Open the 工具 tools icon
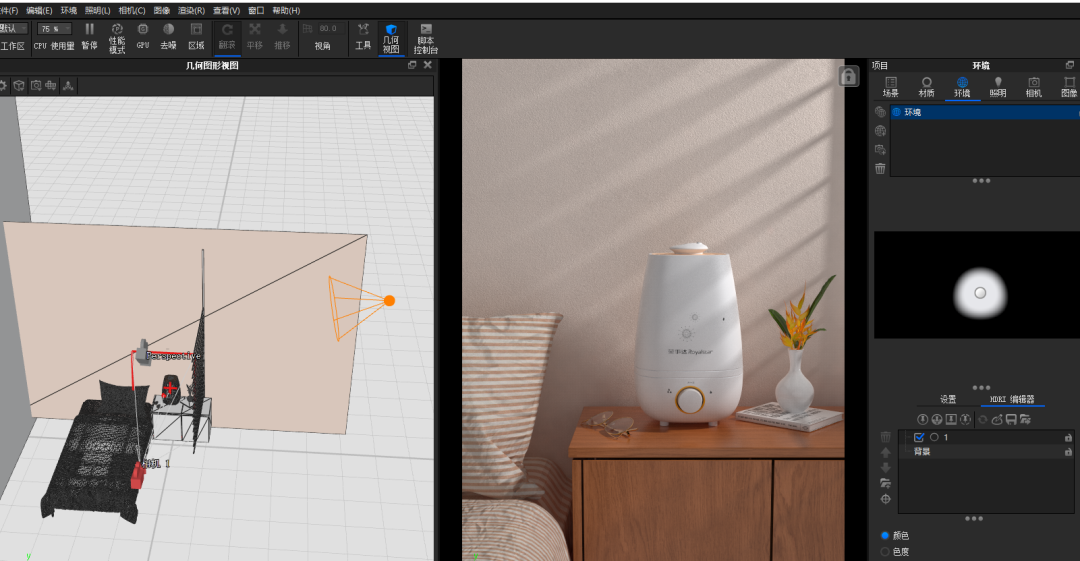 tap(363, 36)
